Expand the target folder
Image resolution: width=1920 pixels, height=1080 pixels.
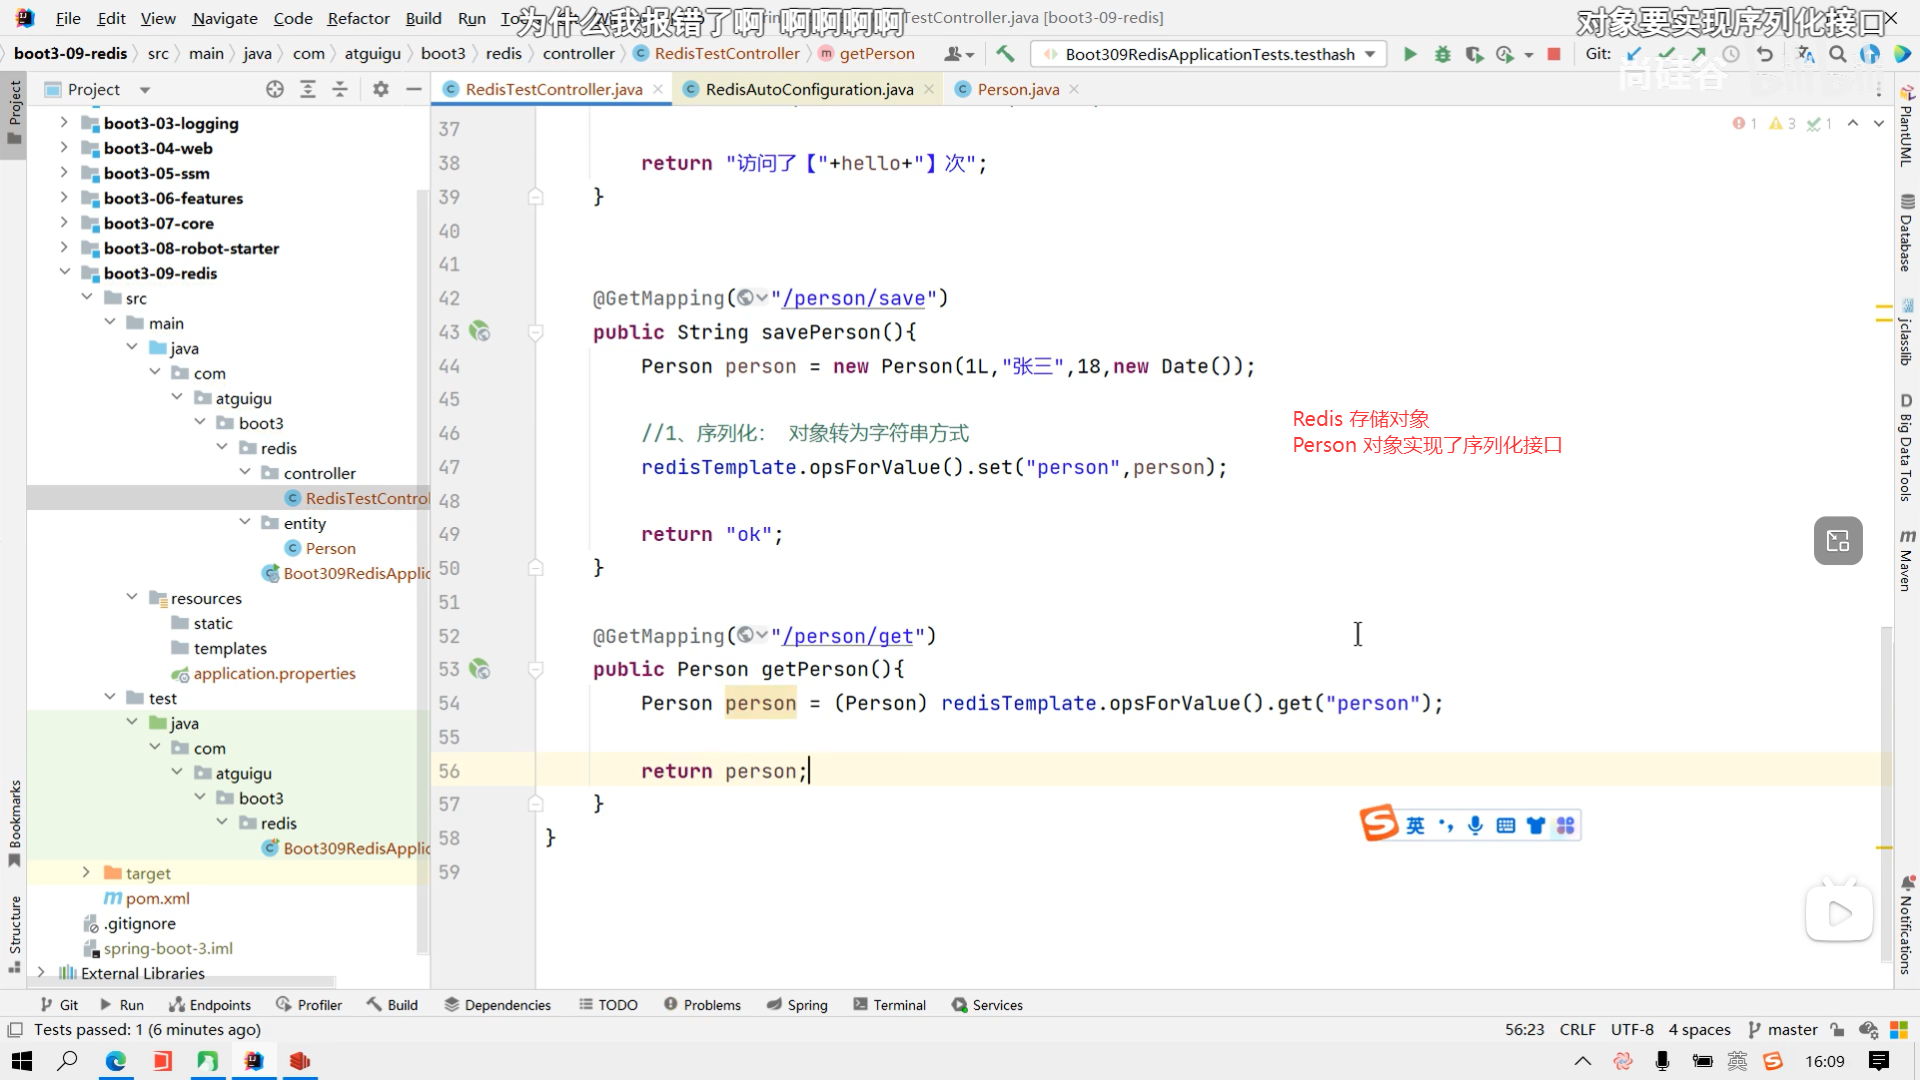point(86,873)
